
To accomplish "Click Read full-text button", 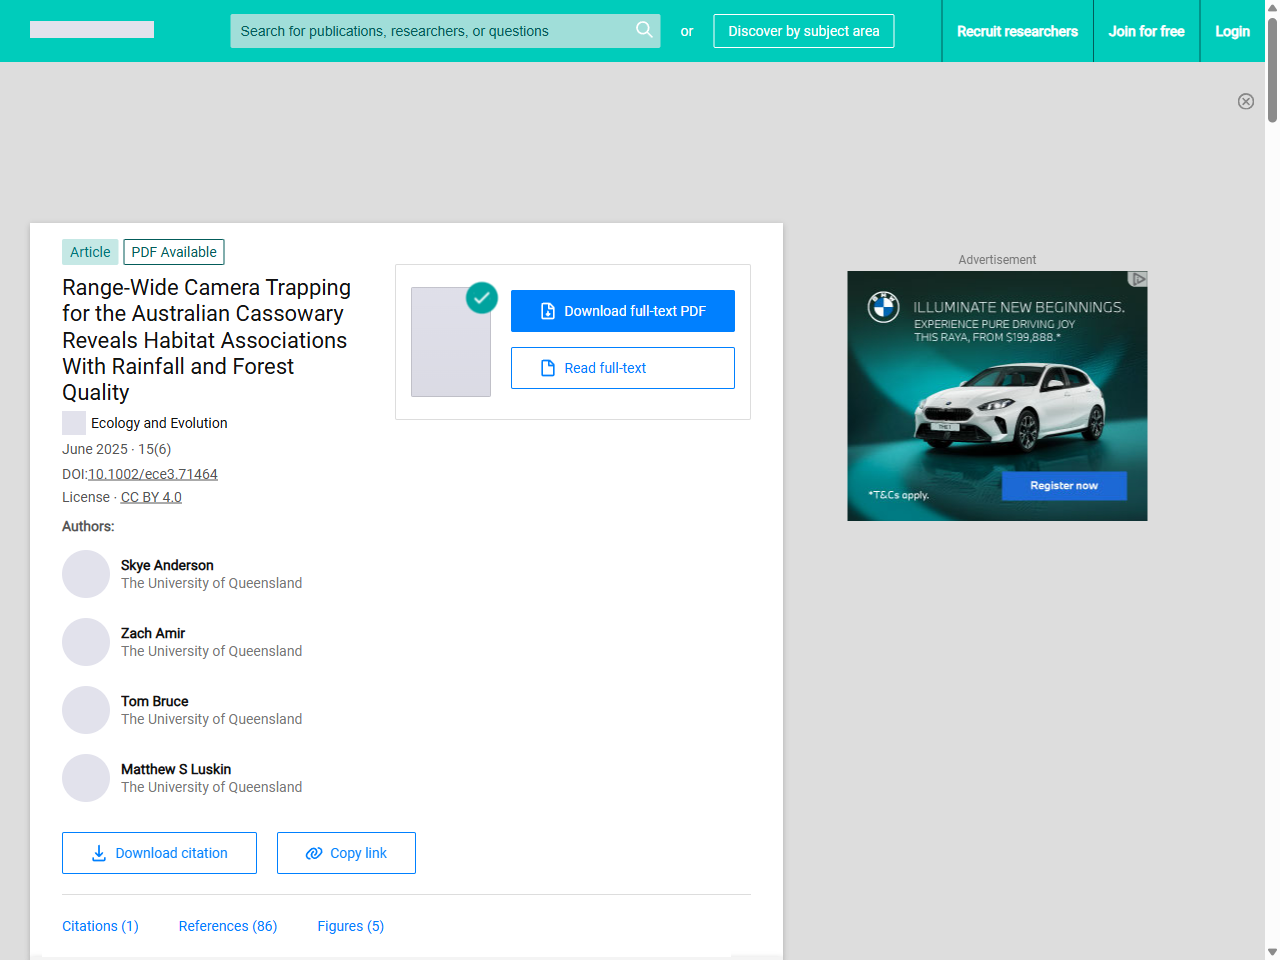I will click(622, 368).
